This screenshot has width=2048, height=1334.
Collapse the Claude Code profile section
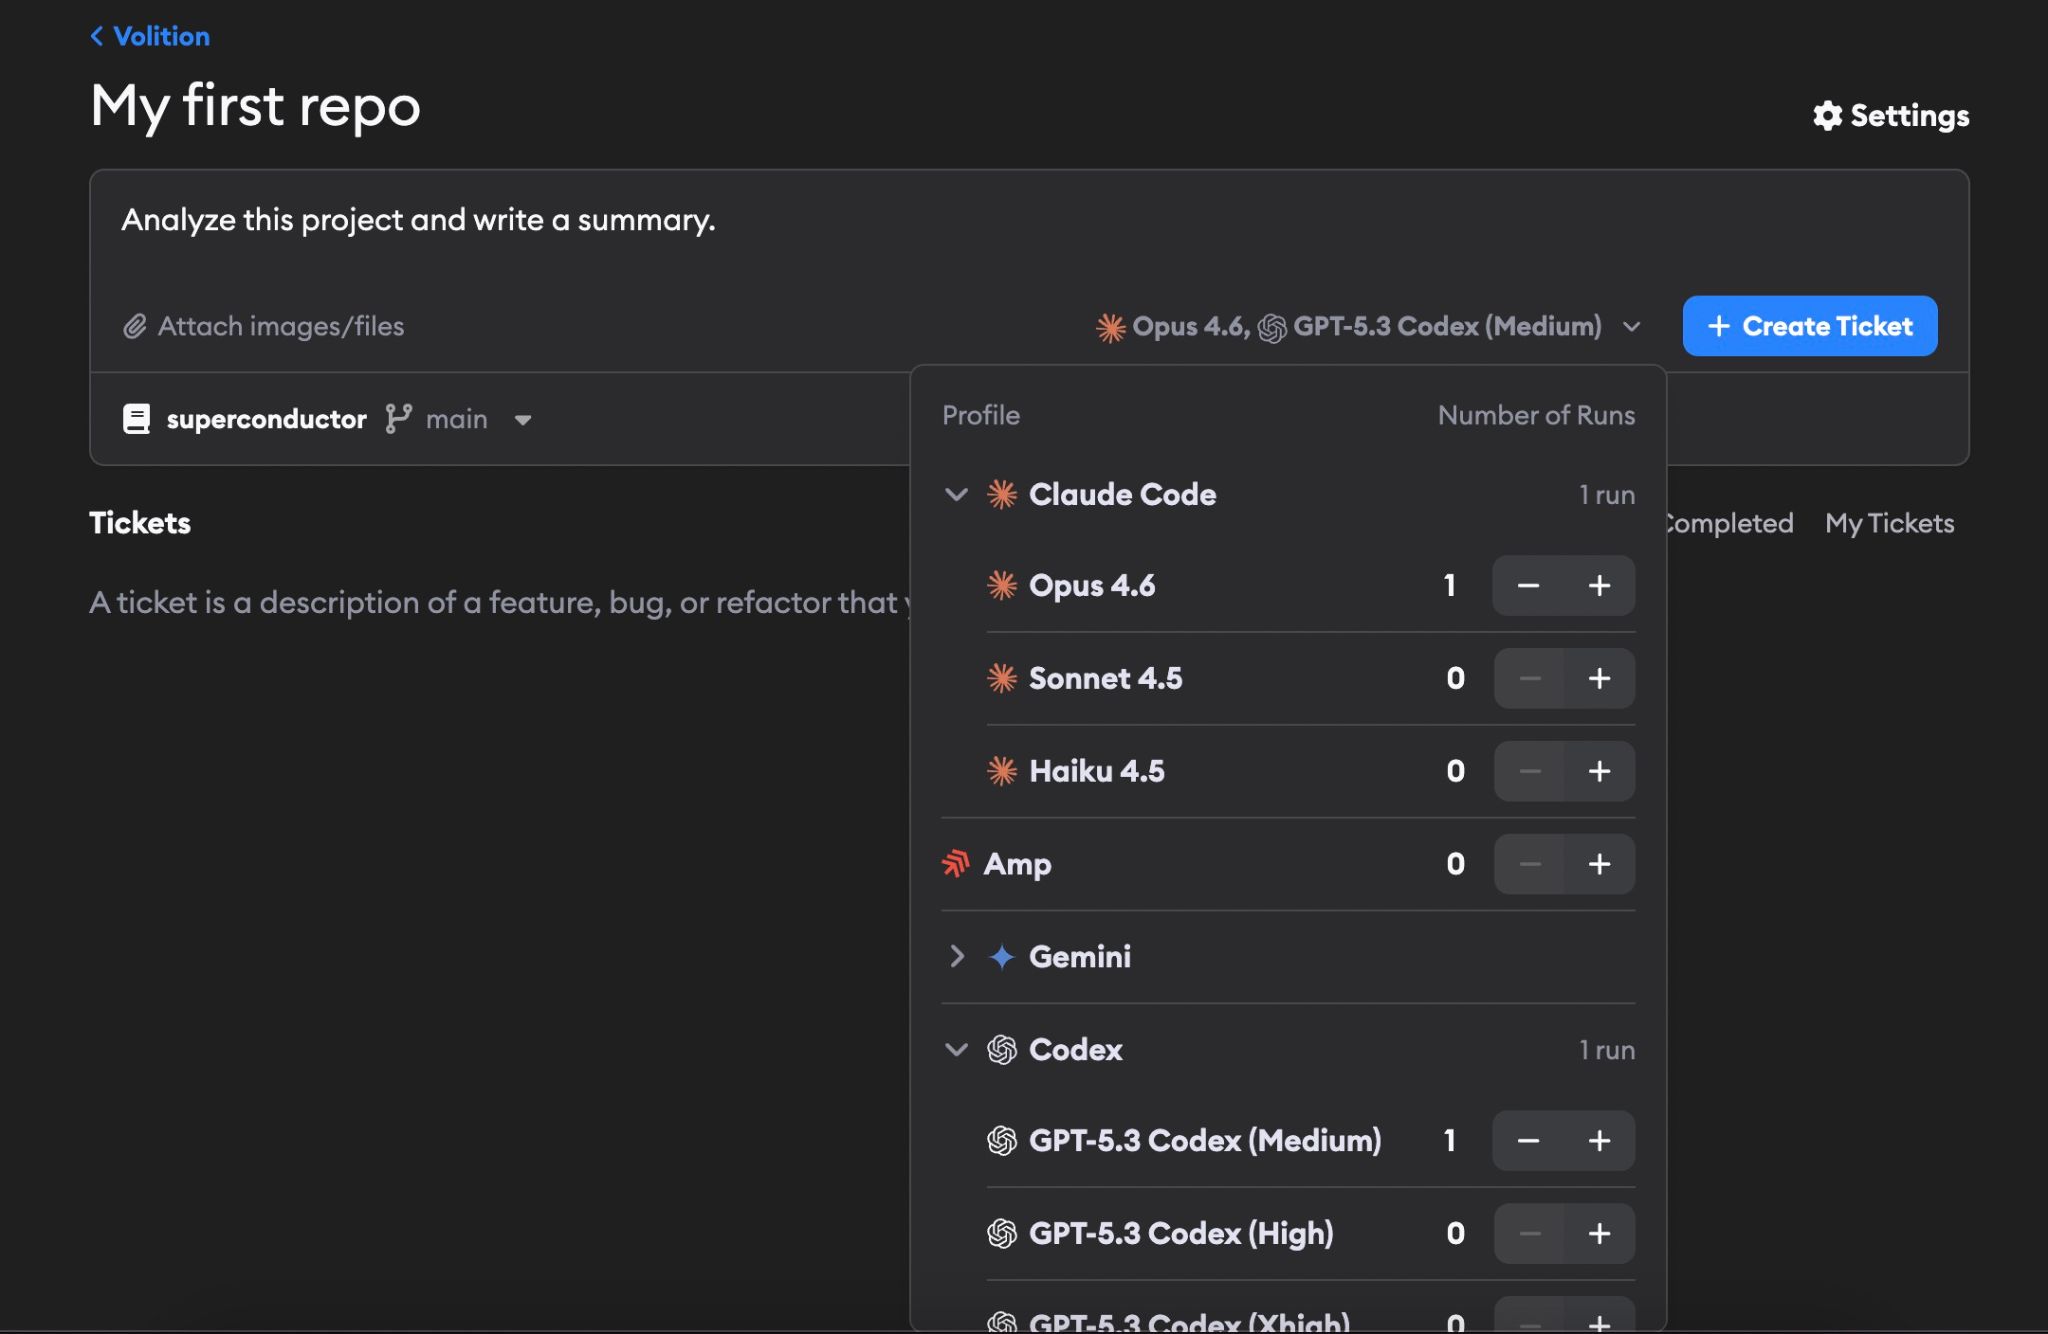tap(957, 493)
